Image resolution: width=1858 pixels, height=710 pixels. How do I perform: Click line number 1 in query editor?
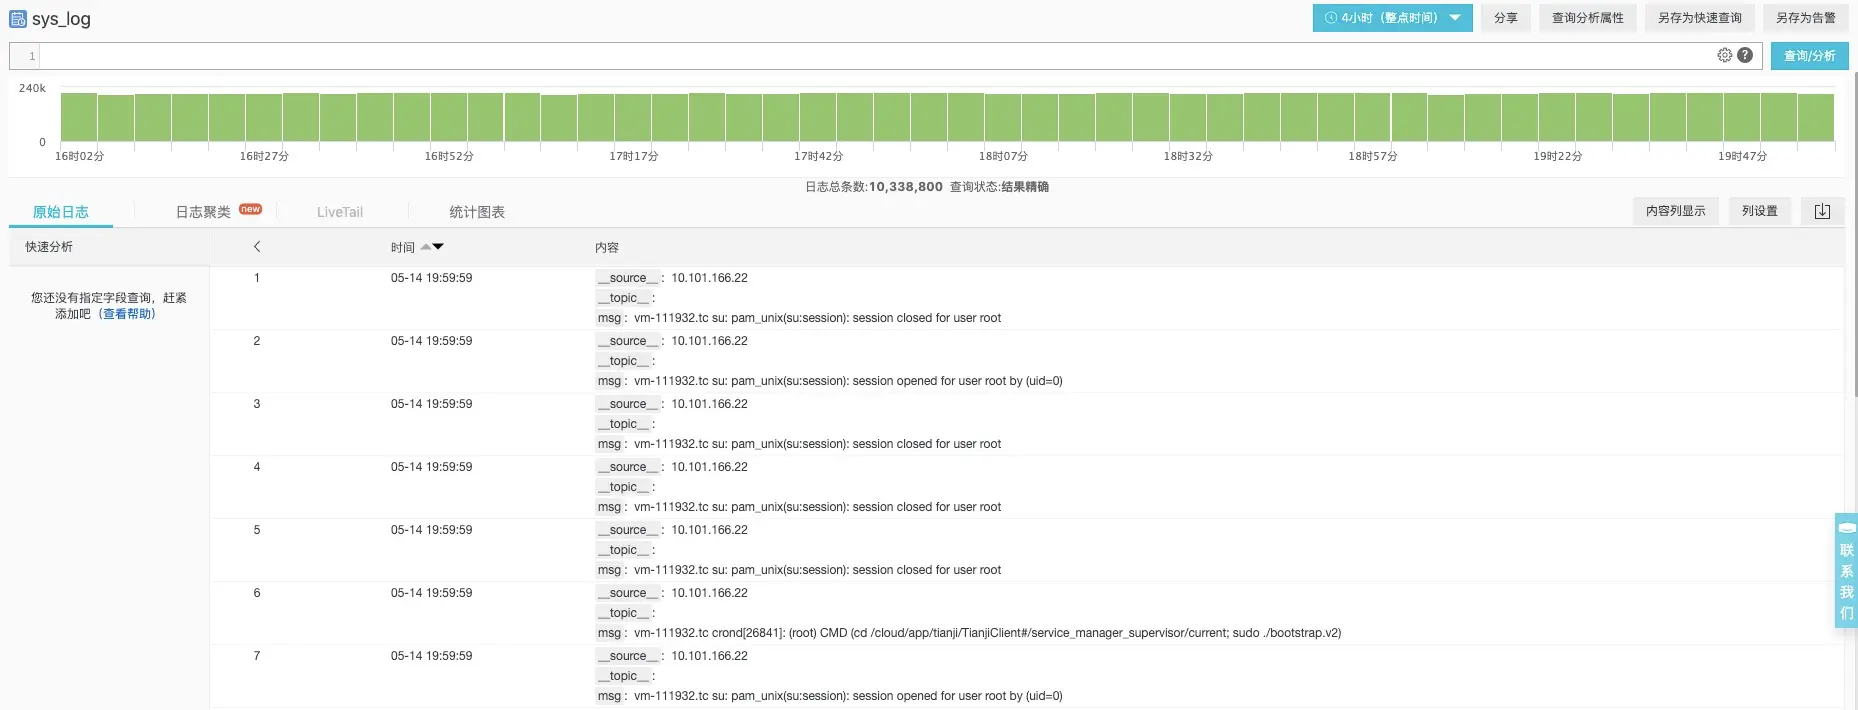32,56
